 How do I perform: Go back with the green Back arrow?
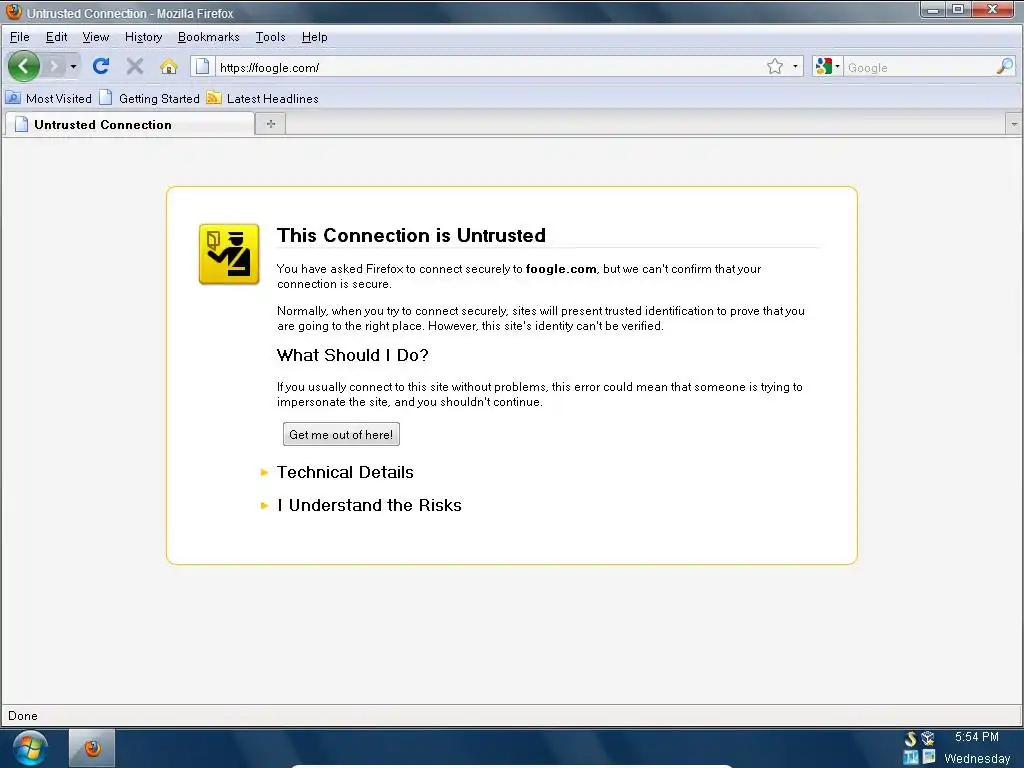24,66
